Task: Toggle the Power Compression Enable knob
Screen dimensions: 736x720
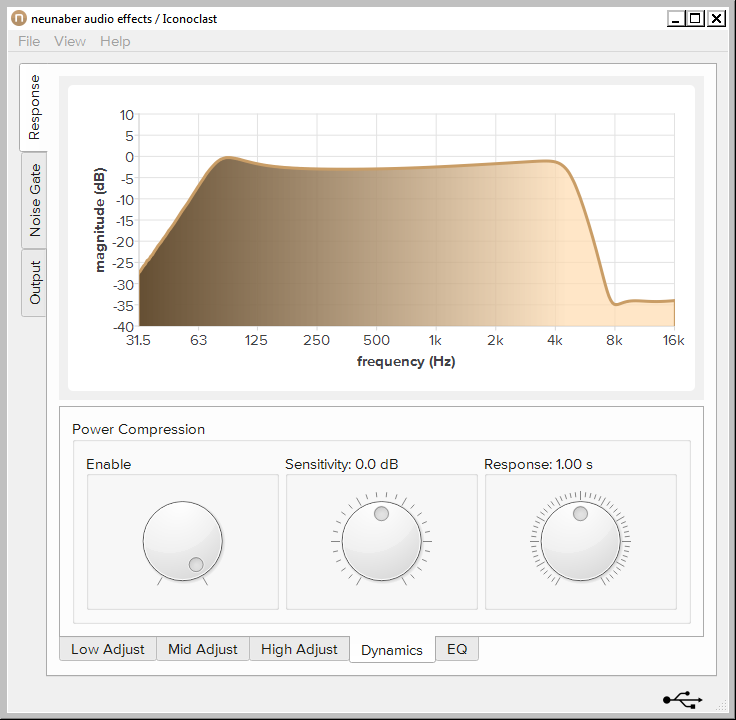Action: (182, 541)
